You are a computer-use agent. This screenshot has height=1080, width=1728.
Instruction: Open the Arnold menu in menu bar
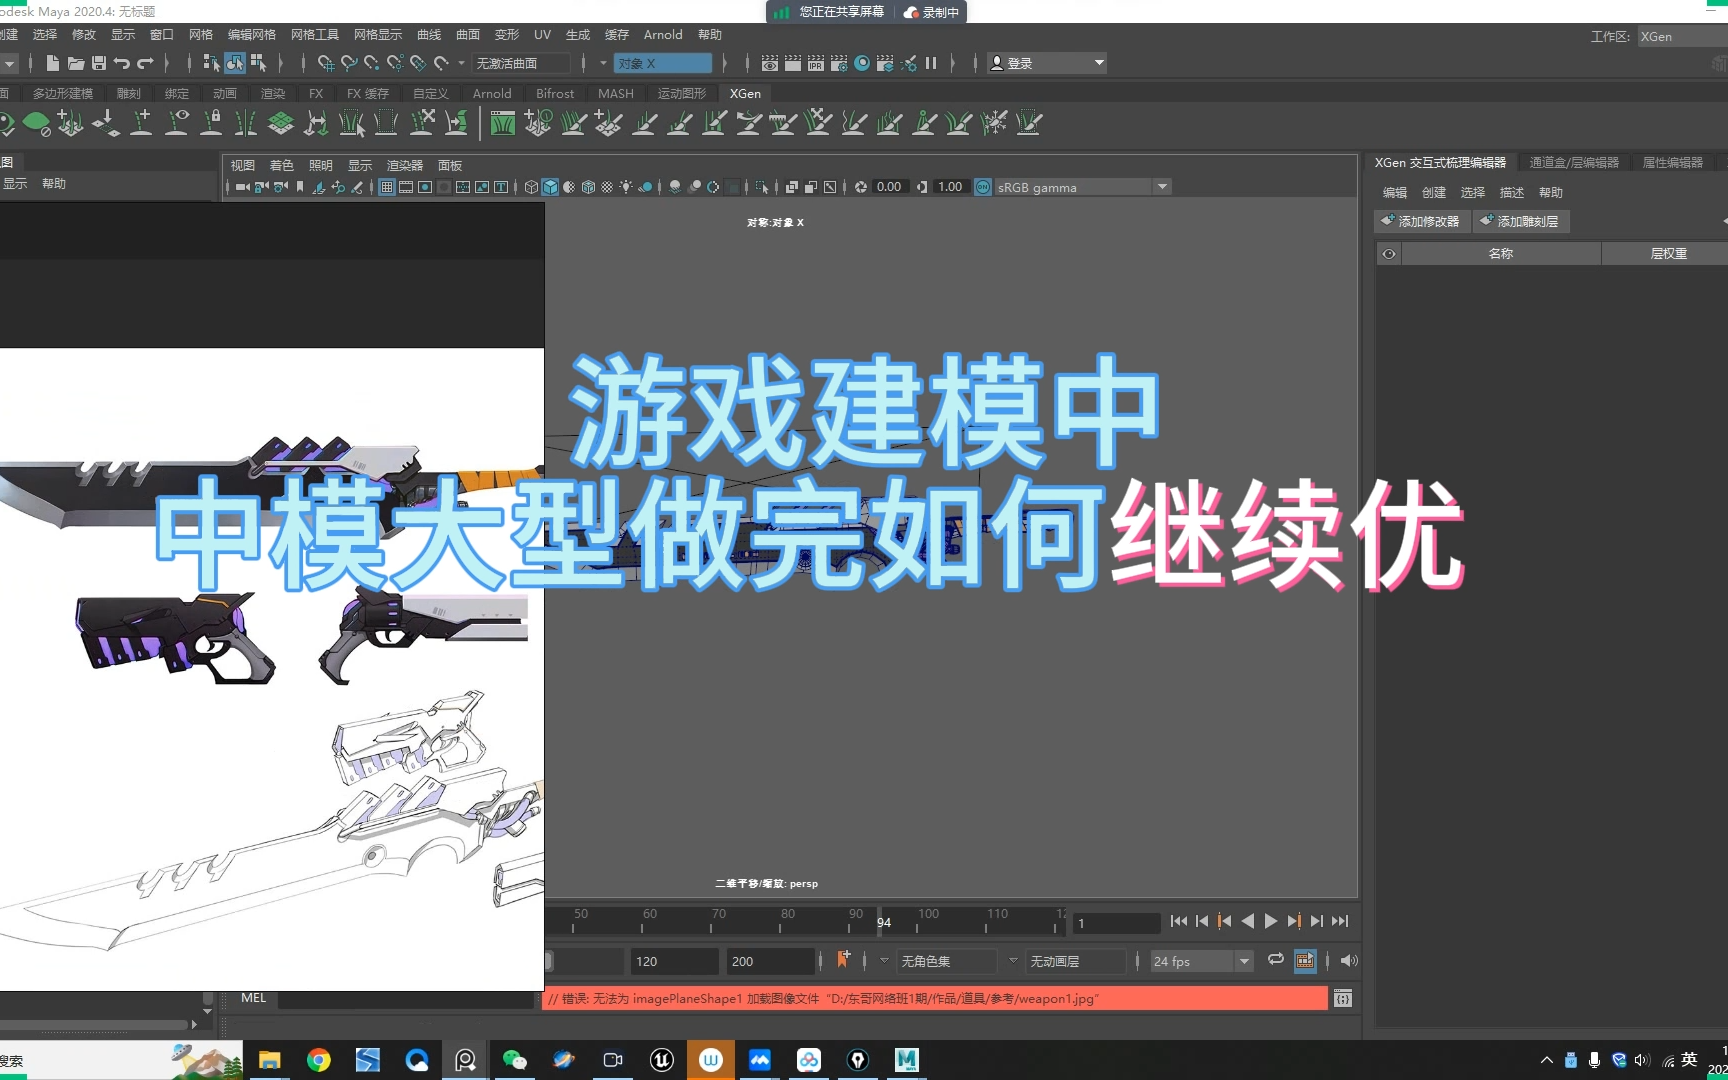click(x=663, y=34)
